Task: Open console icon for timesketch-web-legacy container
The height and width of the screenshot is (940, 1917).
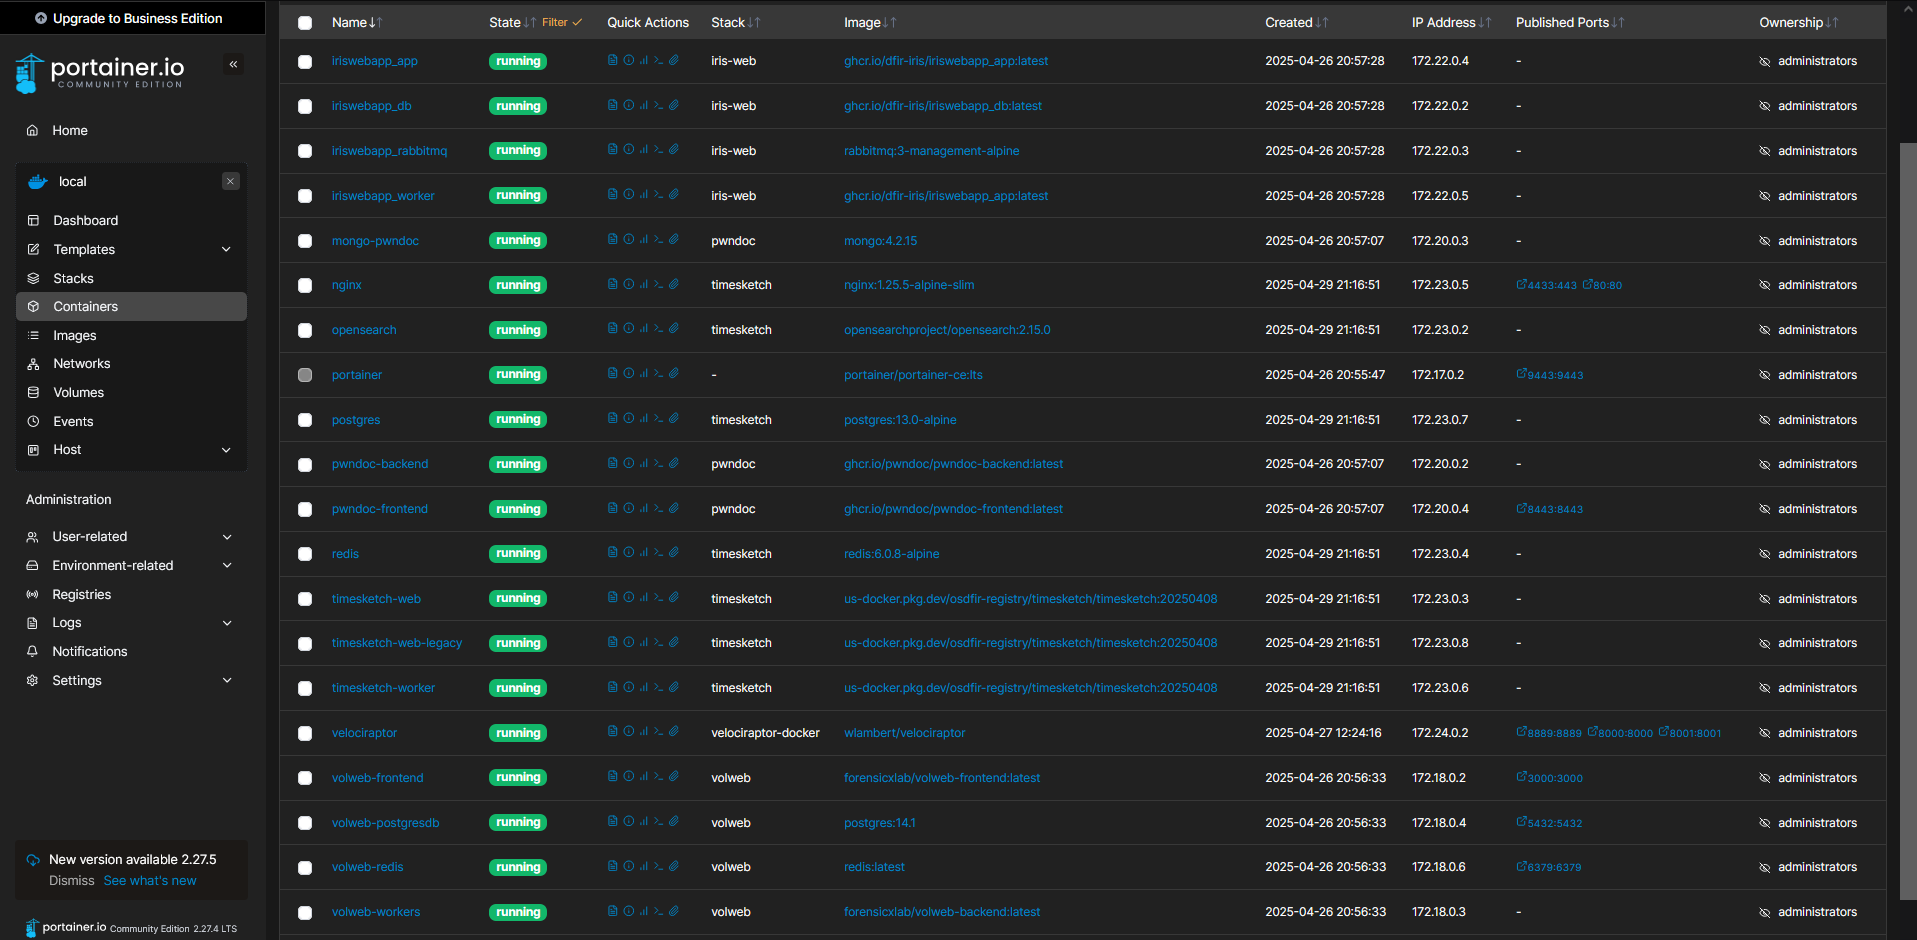Action: pyautogui.click(x=658, y=642)
